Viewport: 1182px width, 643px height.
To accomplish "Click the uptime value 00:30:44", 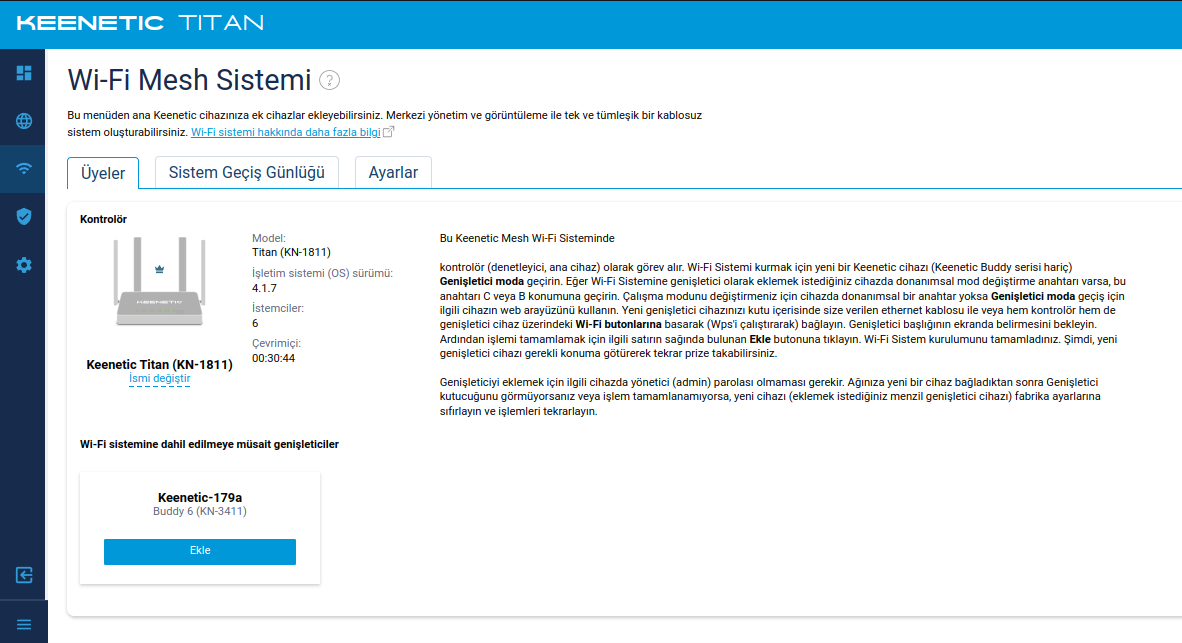I will pos(274,358).
